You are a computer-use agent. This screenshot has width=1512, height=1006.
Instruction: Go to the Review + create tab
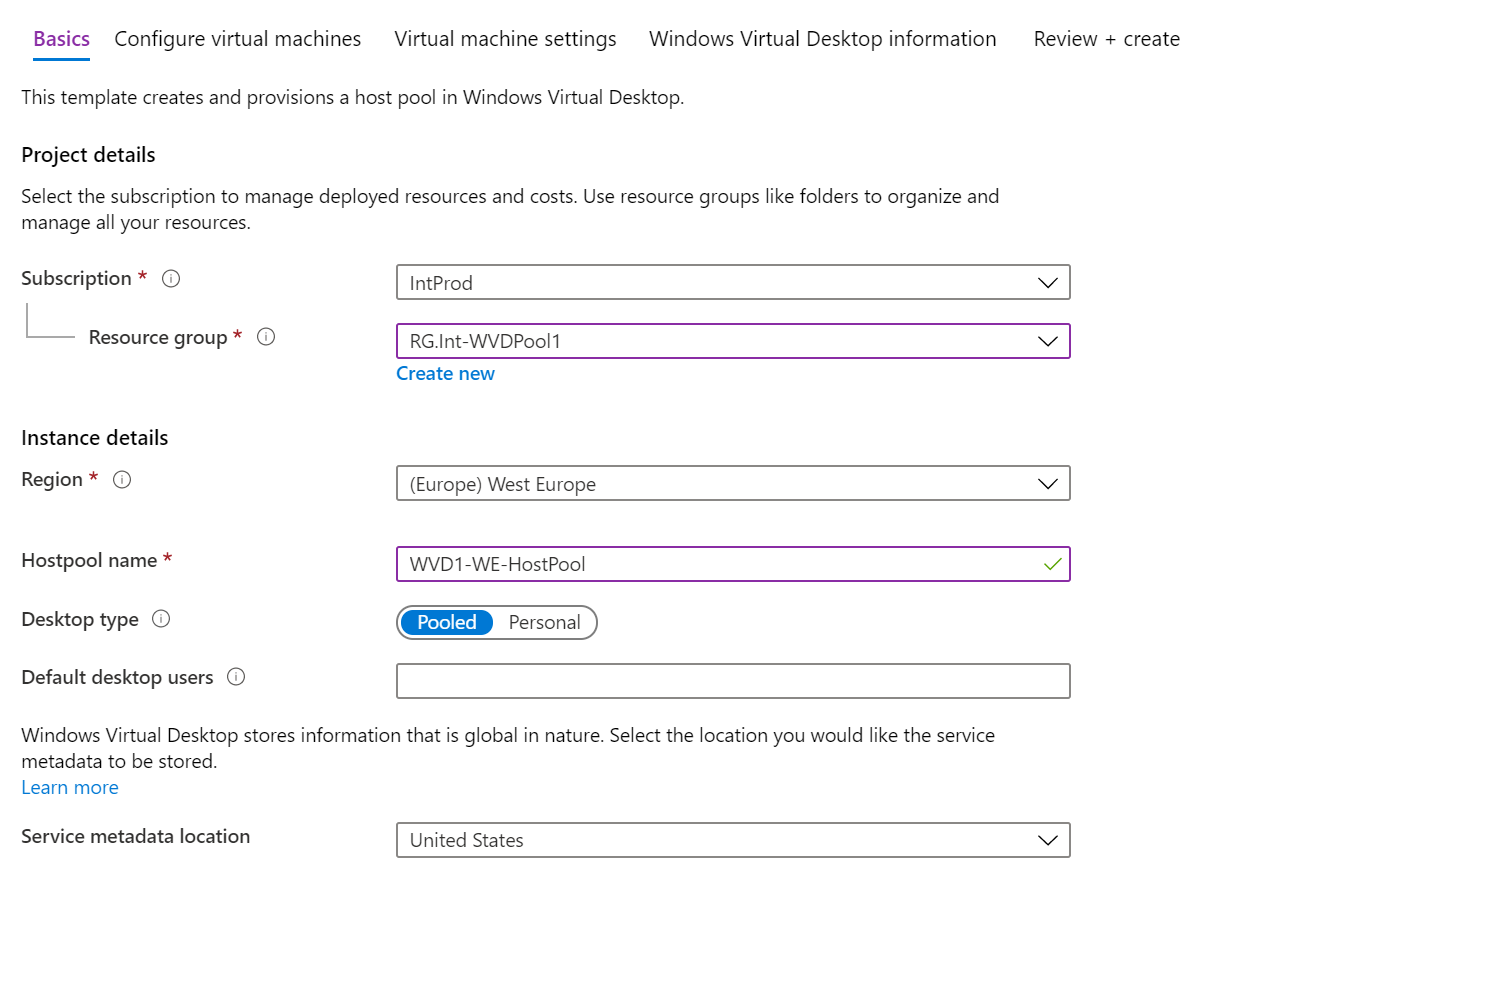(1107, 39)
